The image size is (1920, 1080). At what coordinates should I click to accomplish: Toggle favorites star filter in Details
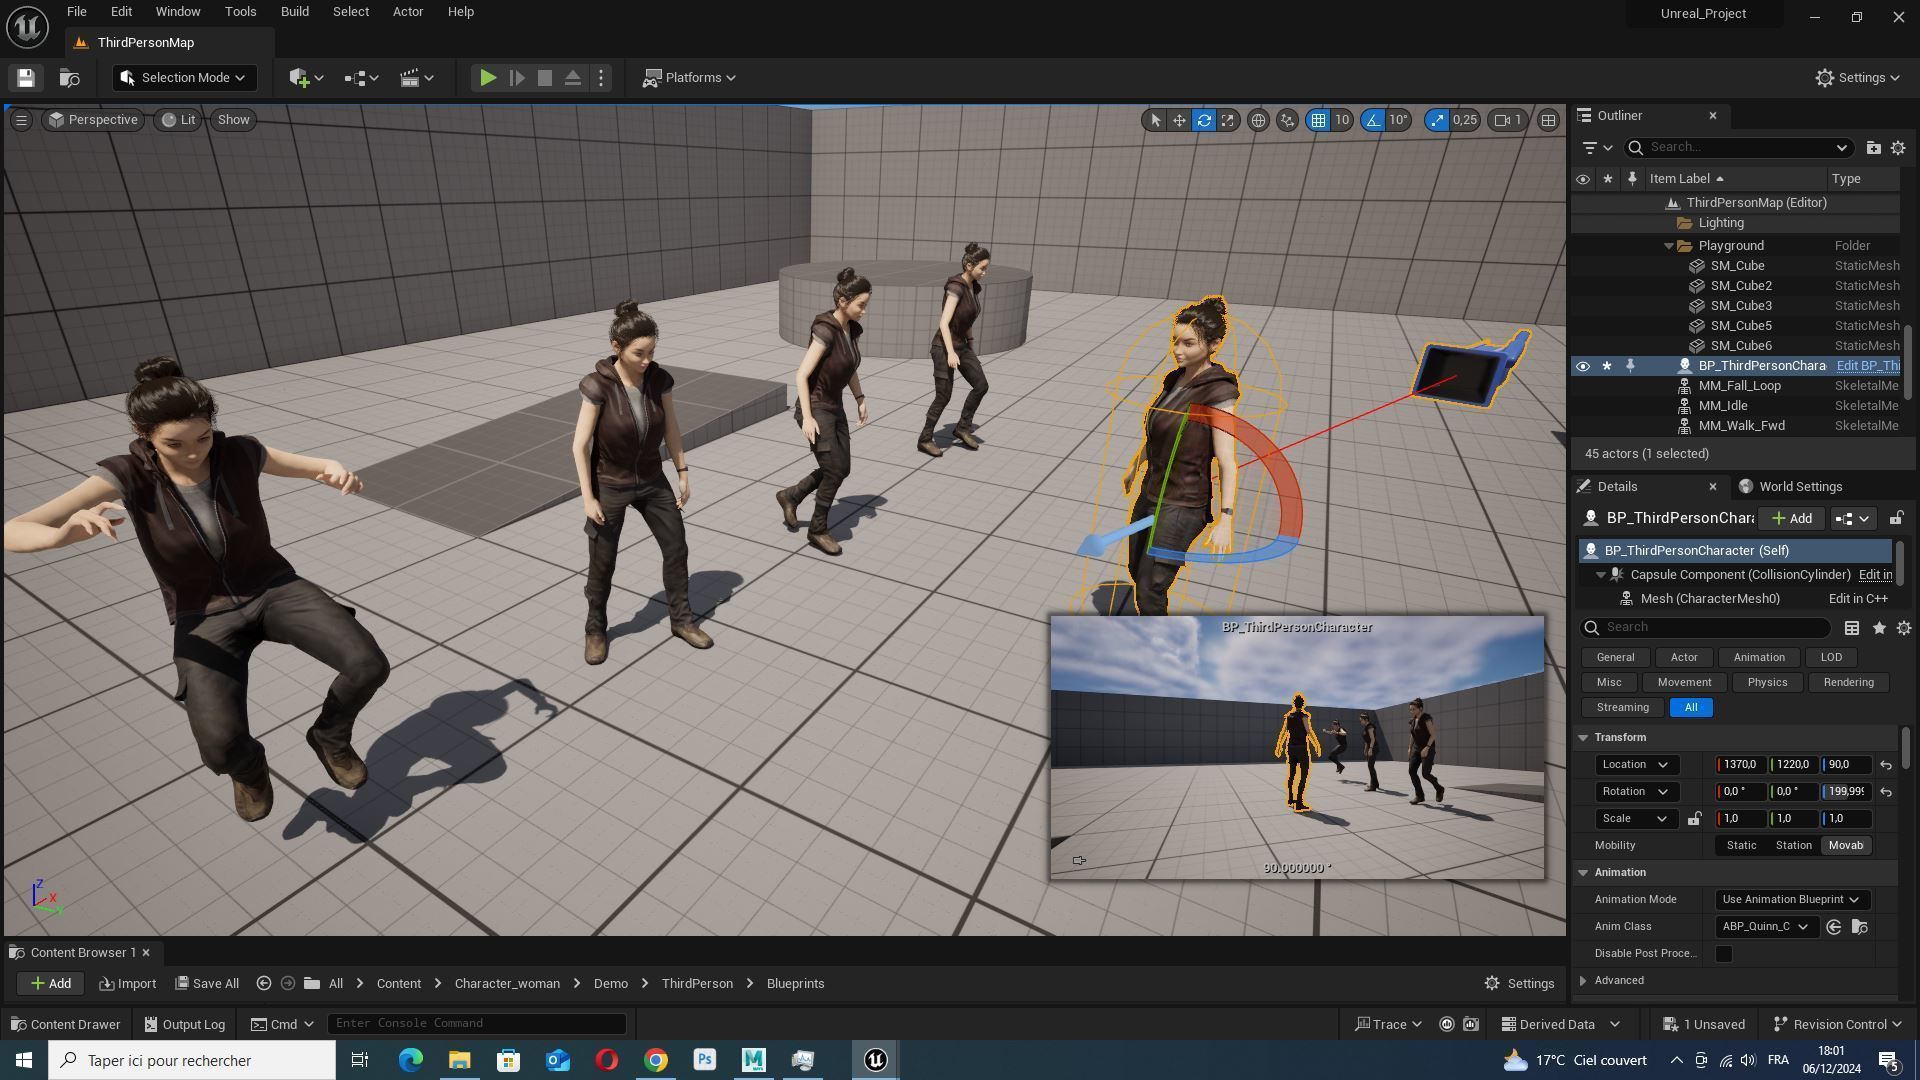1879,628
